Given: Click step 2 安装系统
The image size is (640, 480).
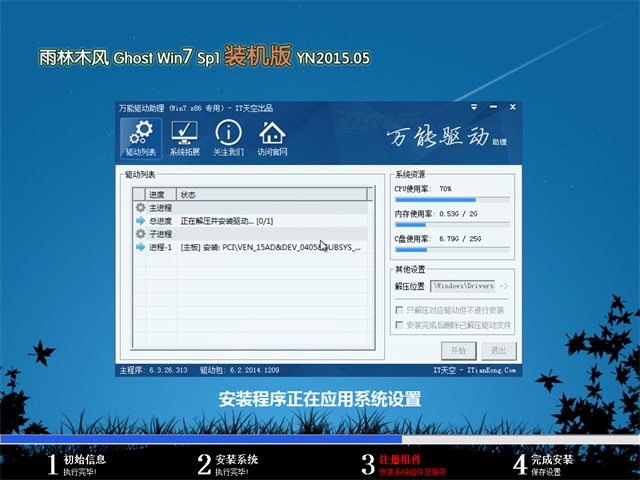Looking at the screenshot, I should coord(228,464).
